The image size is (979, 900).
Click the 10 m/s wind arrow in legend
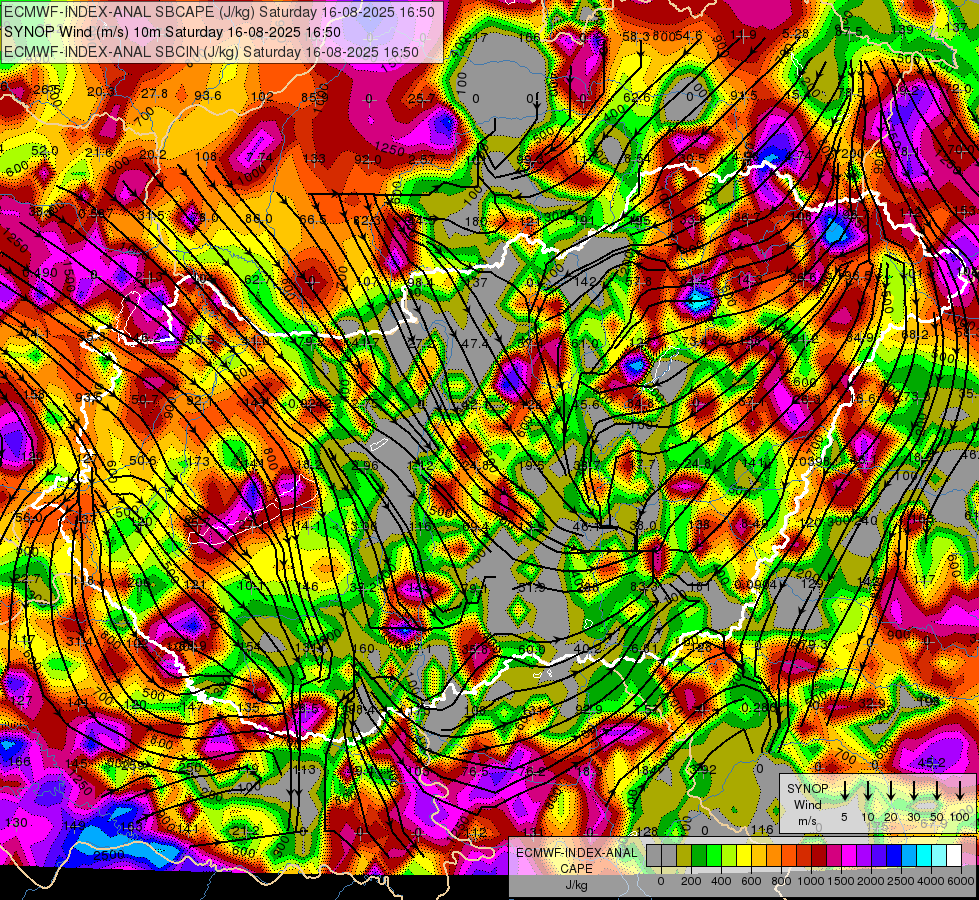868,791
